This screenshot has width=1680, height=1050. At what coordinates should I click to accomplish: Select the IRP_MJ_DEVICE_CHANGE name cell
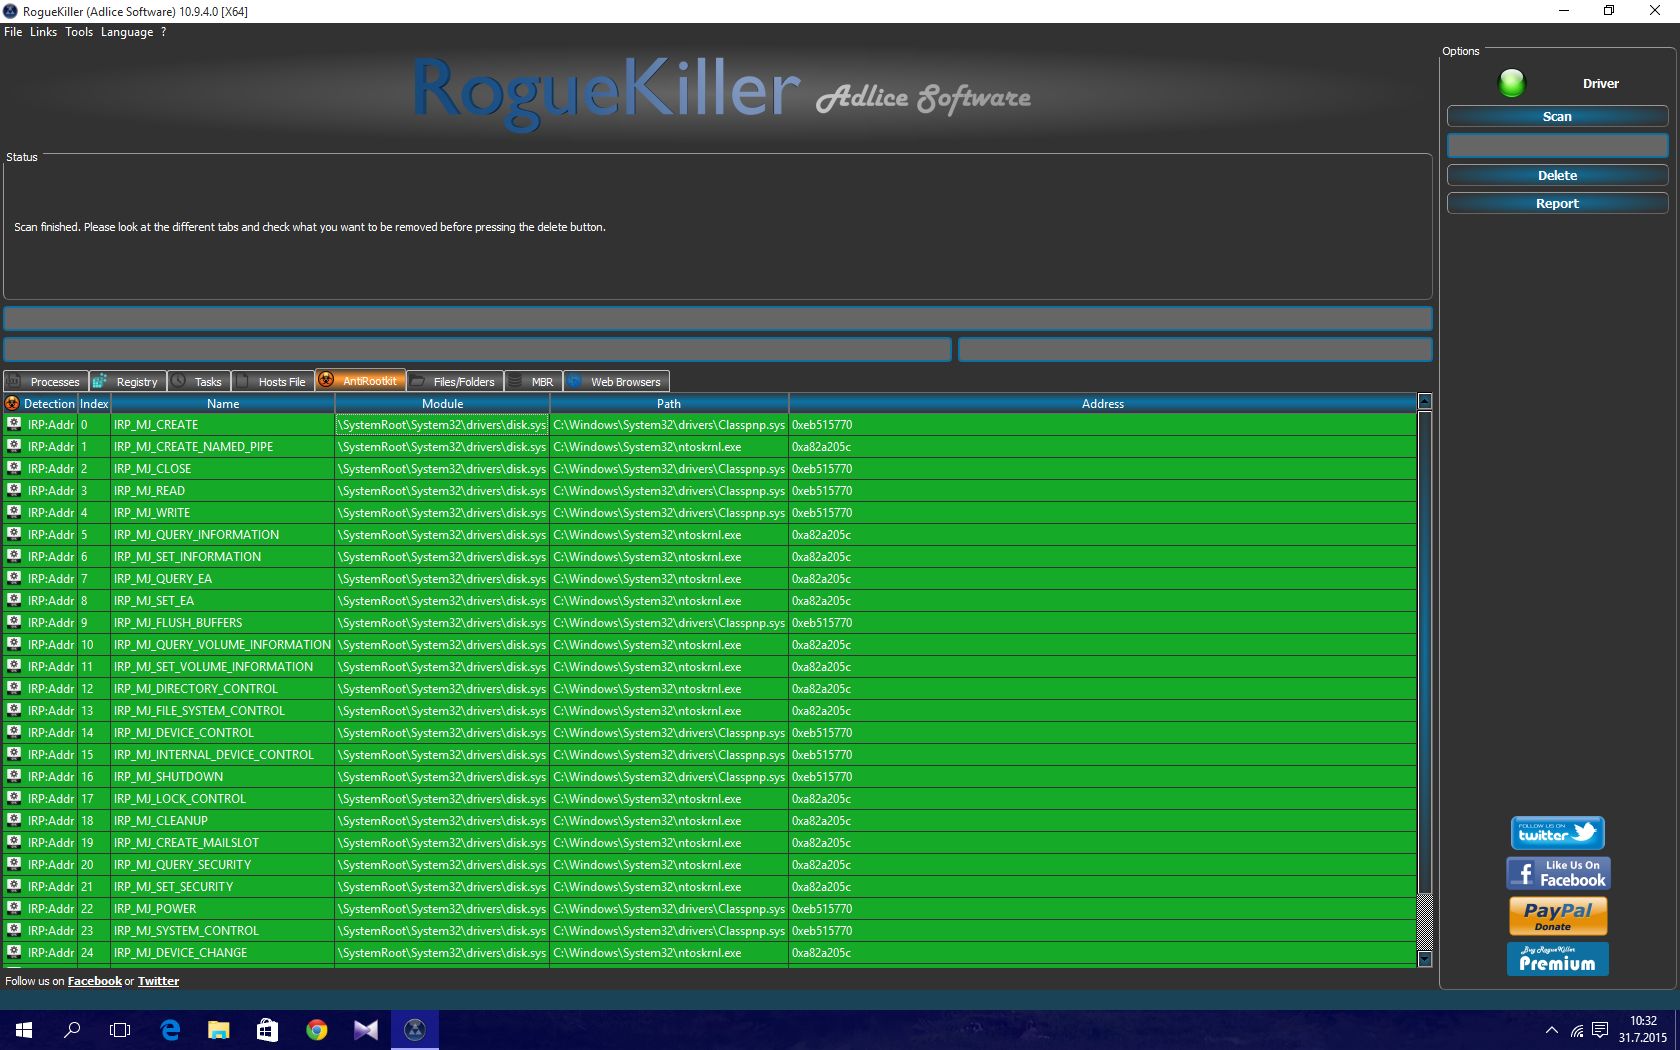(x=222, y=953)
